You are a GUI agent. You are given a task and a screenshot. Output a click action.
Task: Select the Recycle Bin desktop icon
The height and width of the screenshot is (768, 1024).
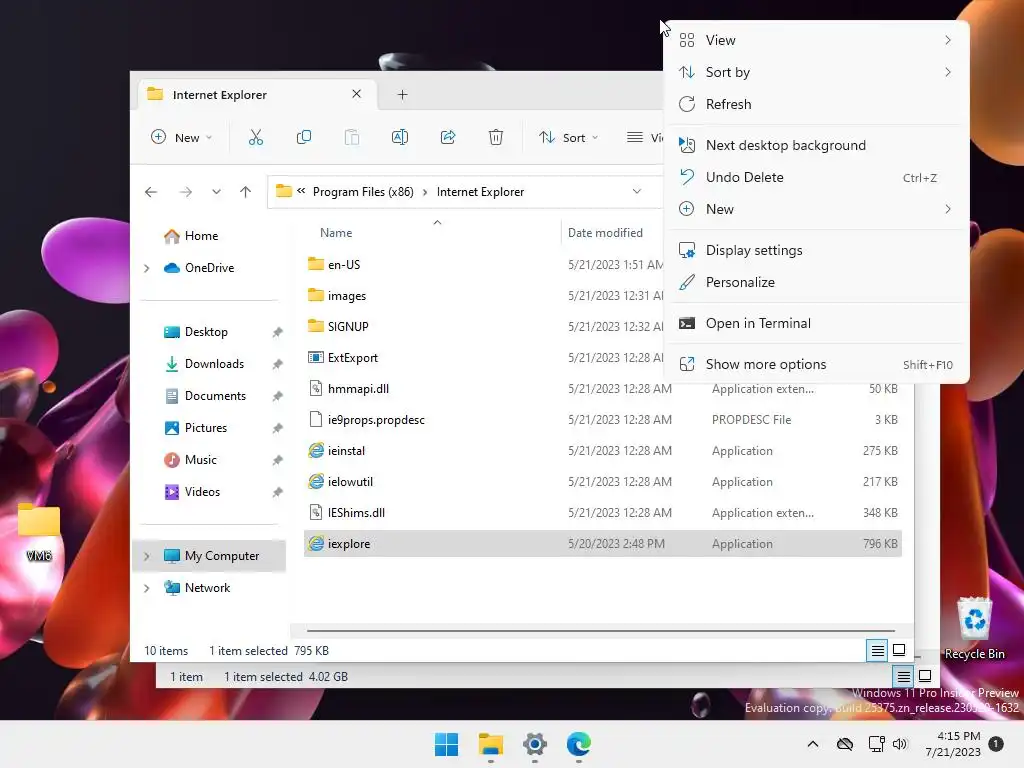pyautogui.click(x=974, y=628)
